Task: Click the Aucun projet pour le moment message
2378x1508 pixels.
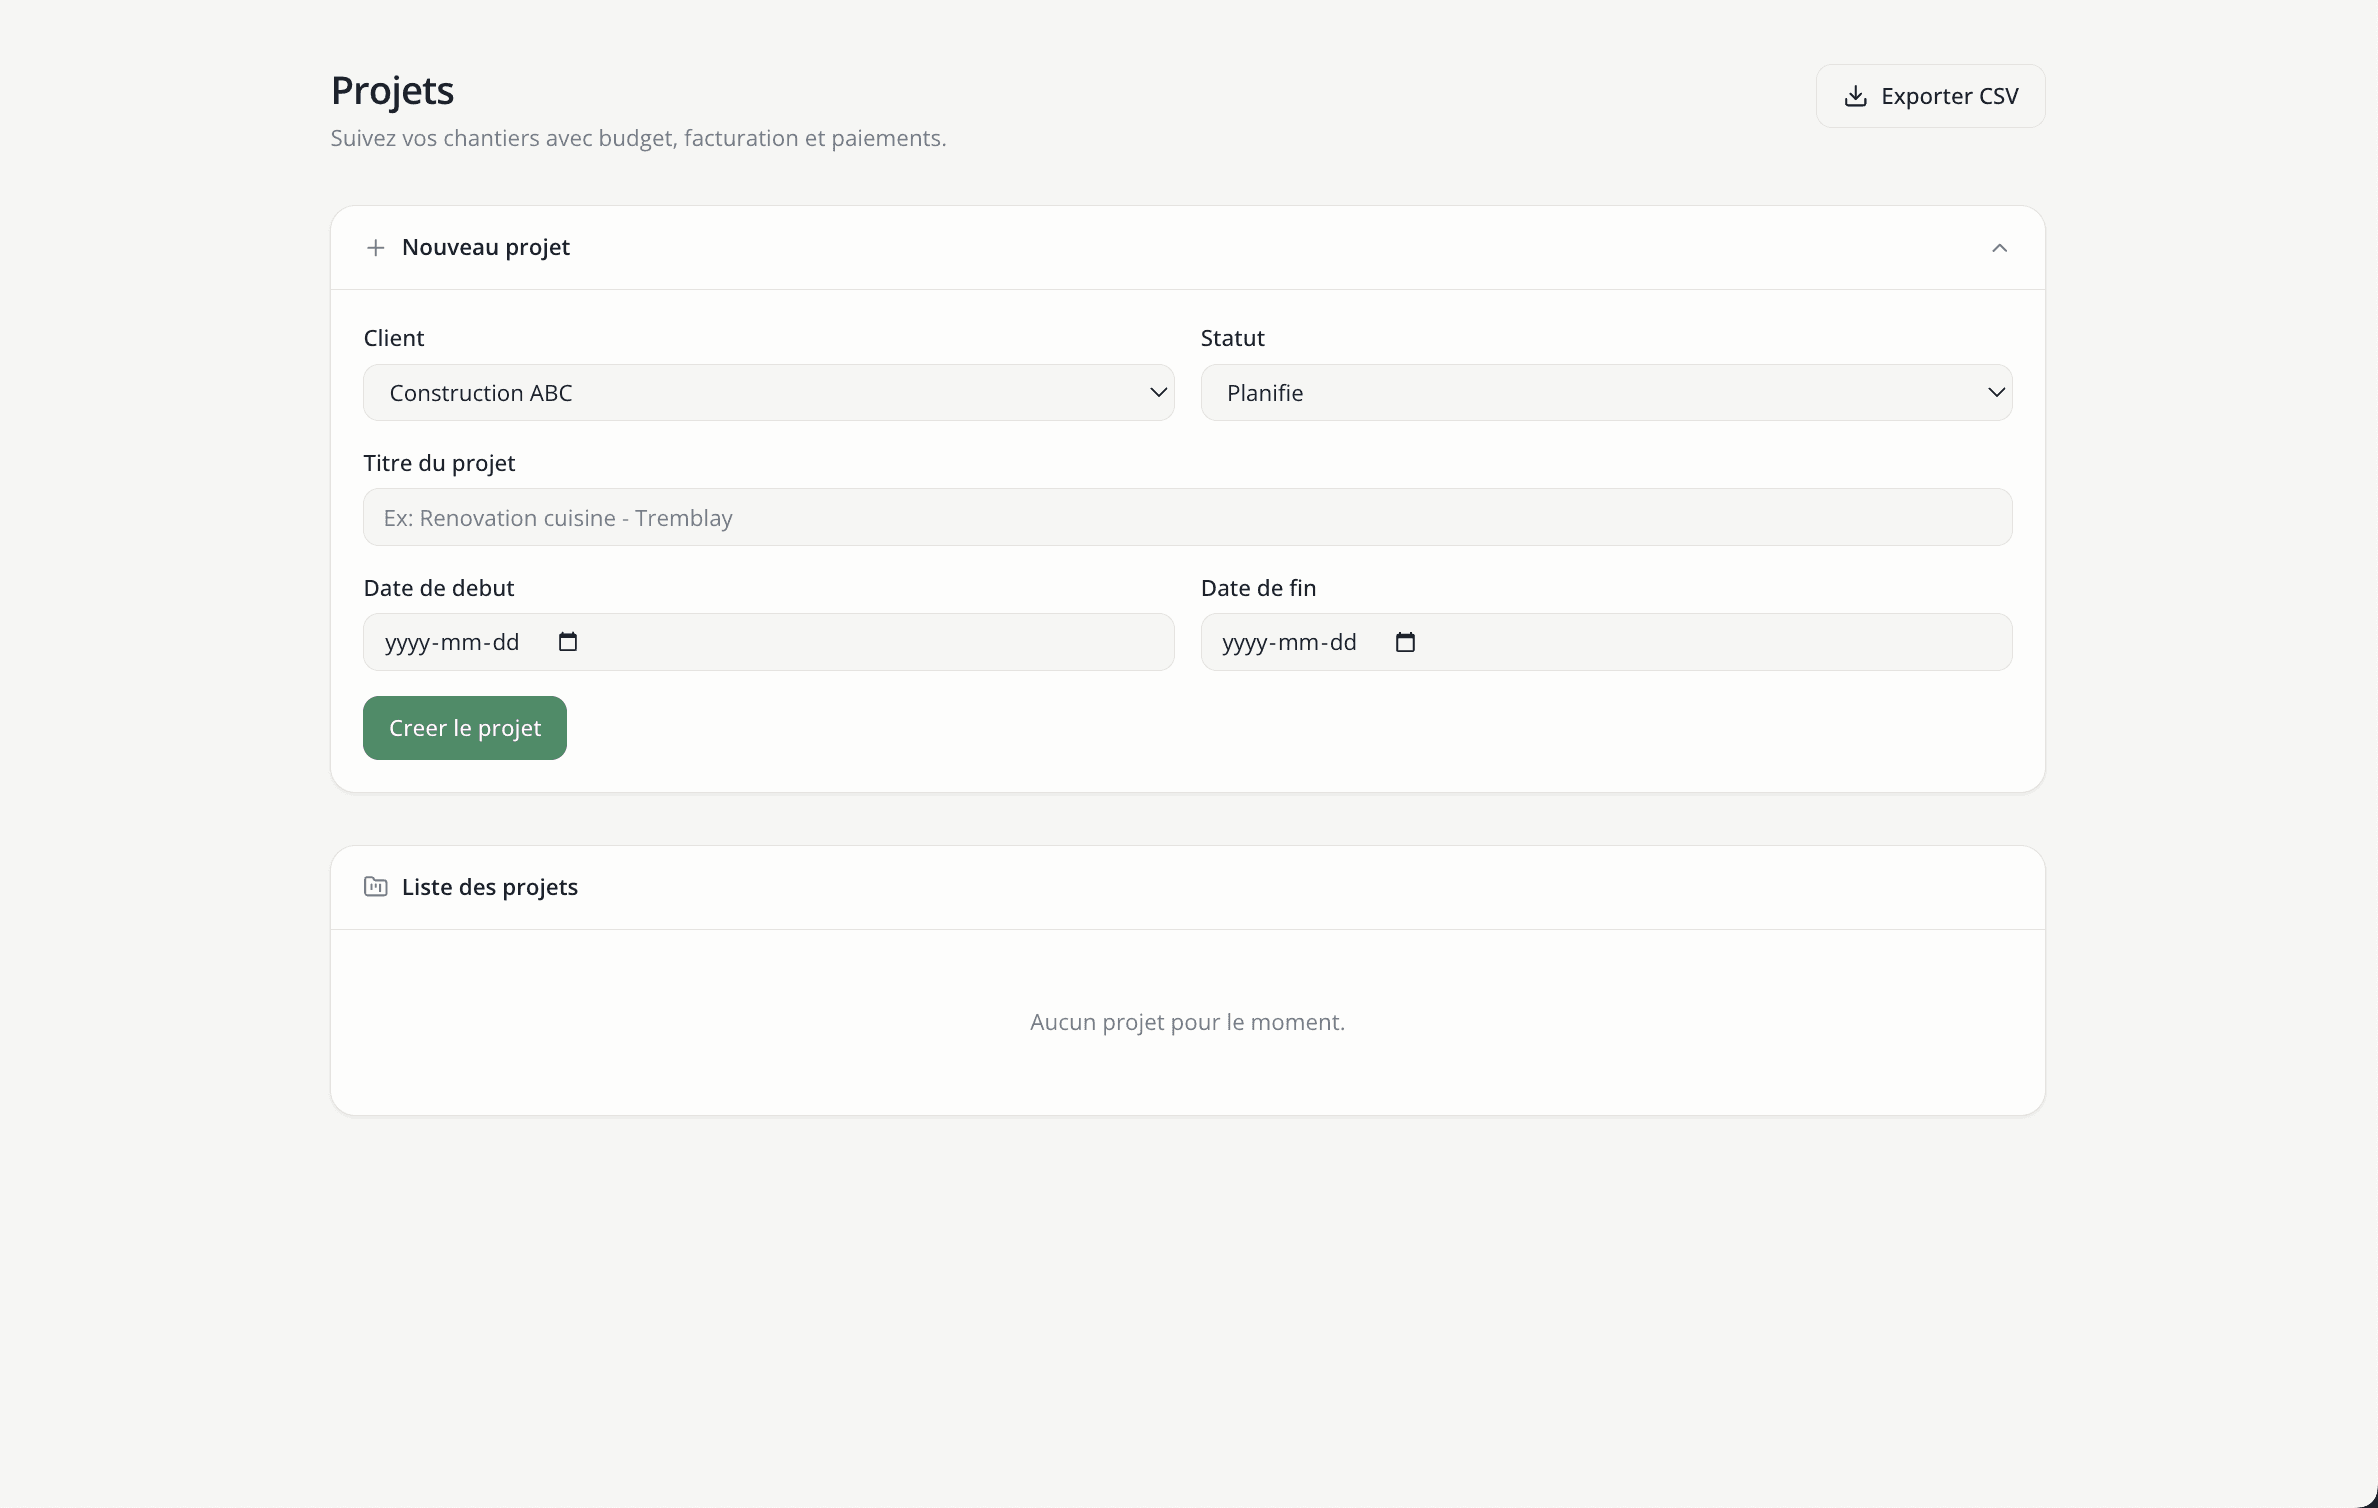Action: click(x=1187, y=1022)
